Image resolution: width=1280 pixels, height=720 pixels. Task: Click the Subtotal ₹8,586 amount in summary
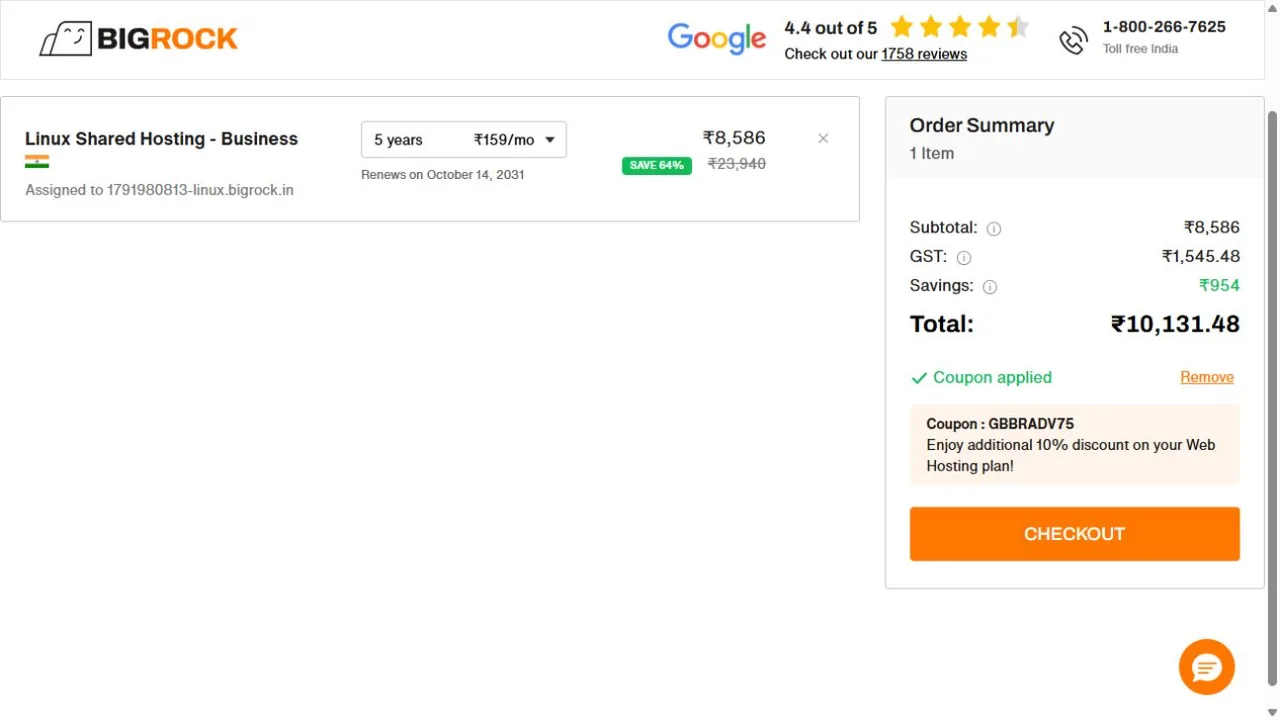pyautogui.click(x=1212, y=227)
